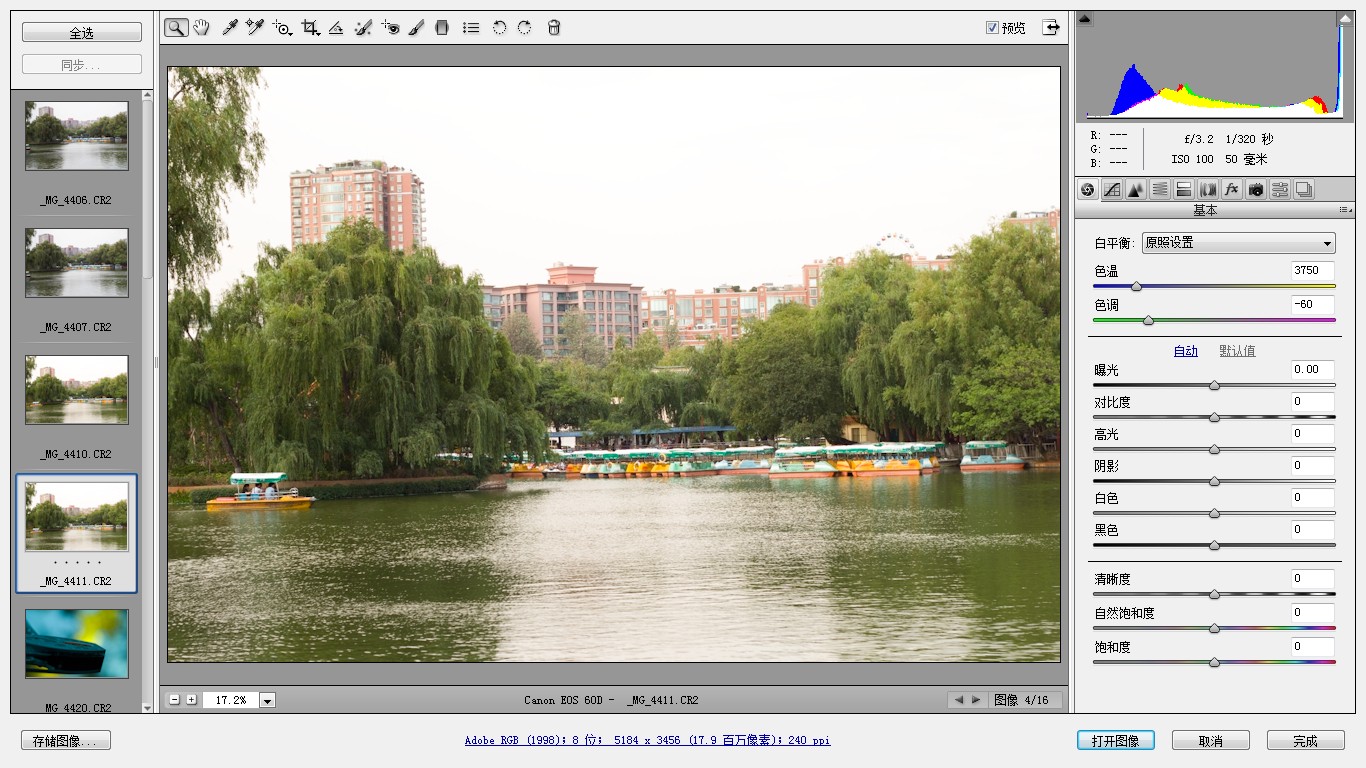Rotate image 90° counterclockwise
The width and height of the screenshot is (1366, 768).
tap(500, 28)
